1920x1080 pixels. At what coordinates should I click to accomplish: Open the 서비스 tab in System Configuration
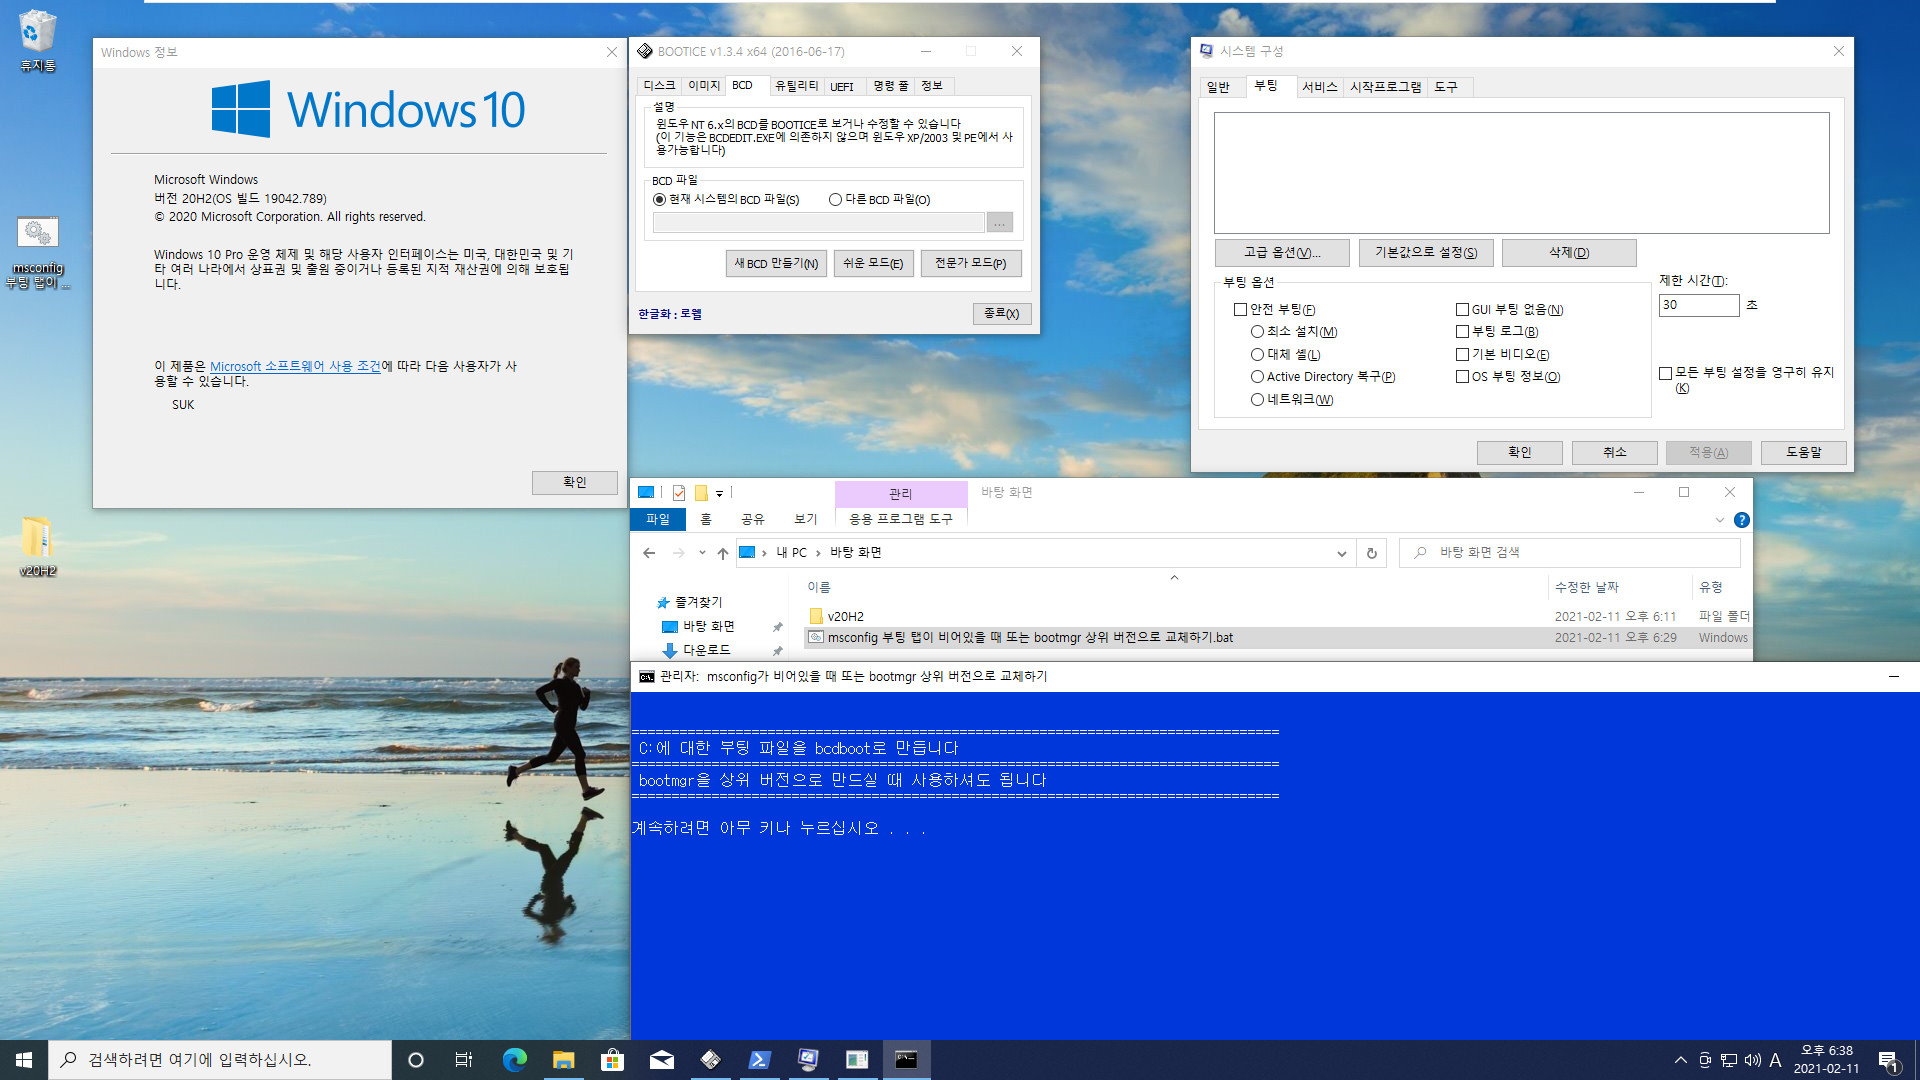tap(1319, 87)
